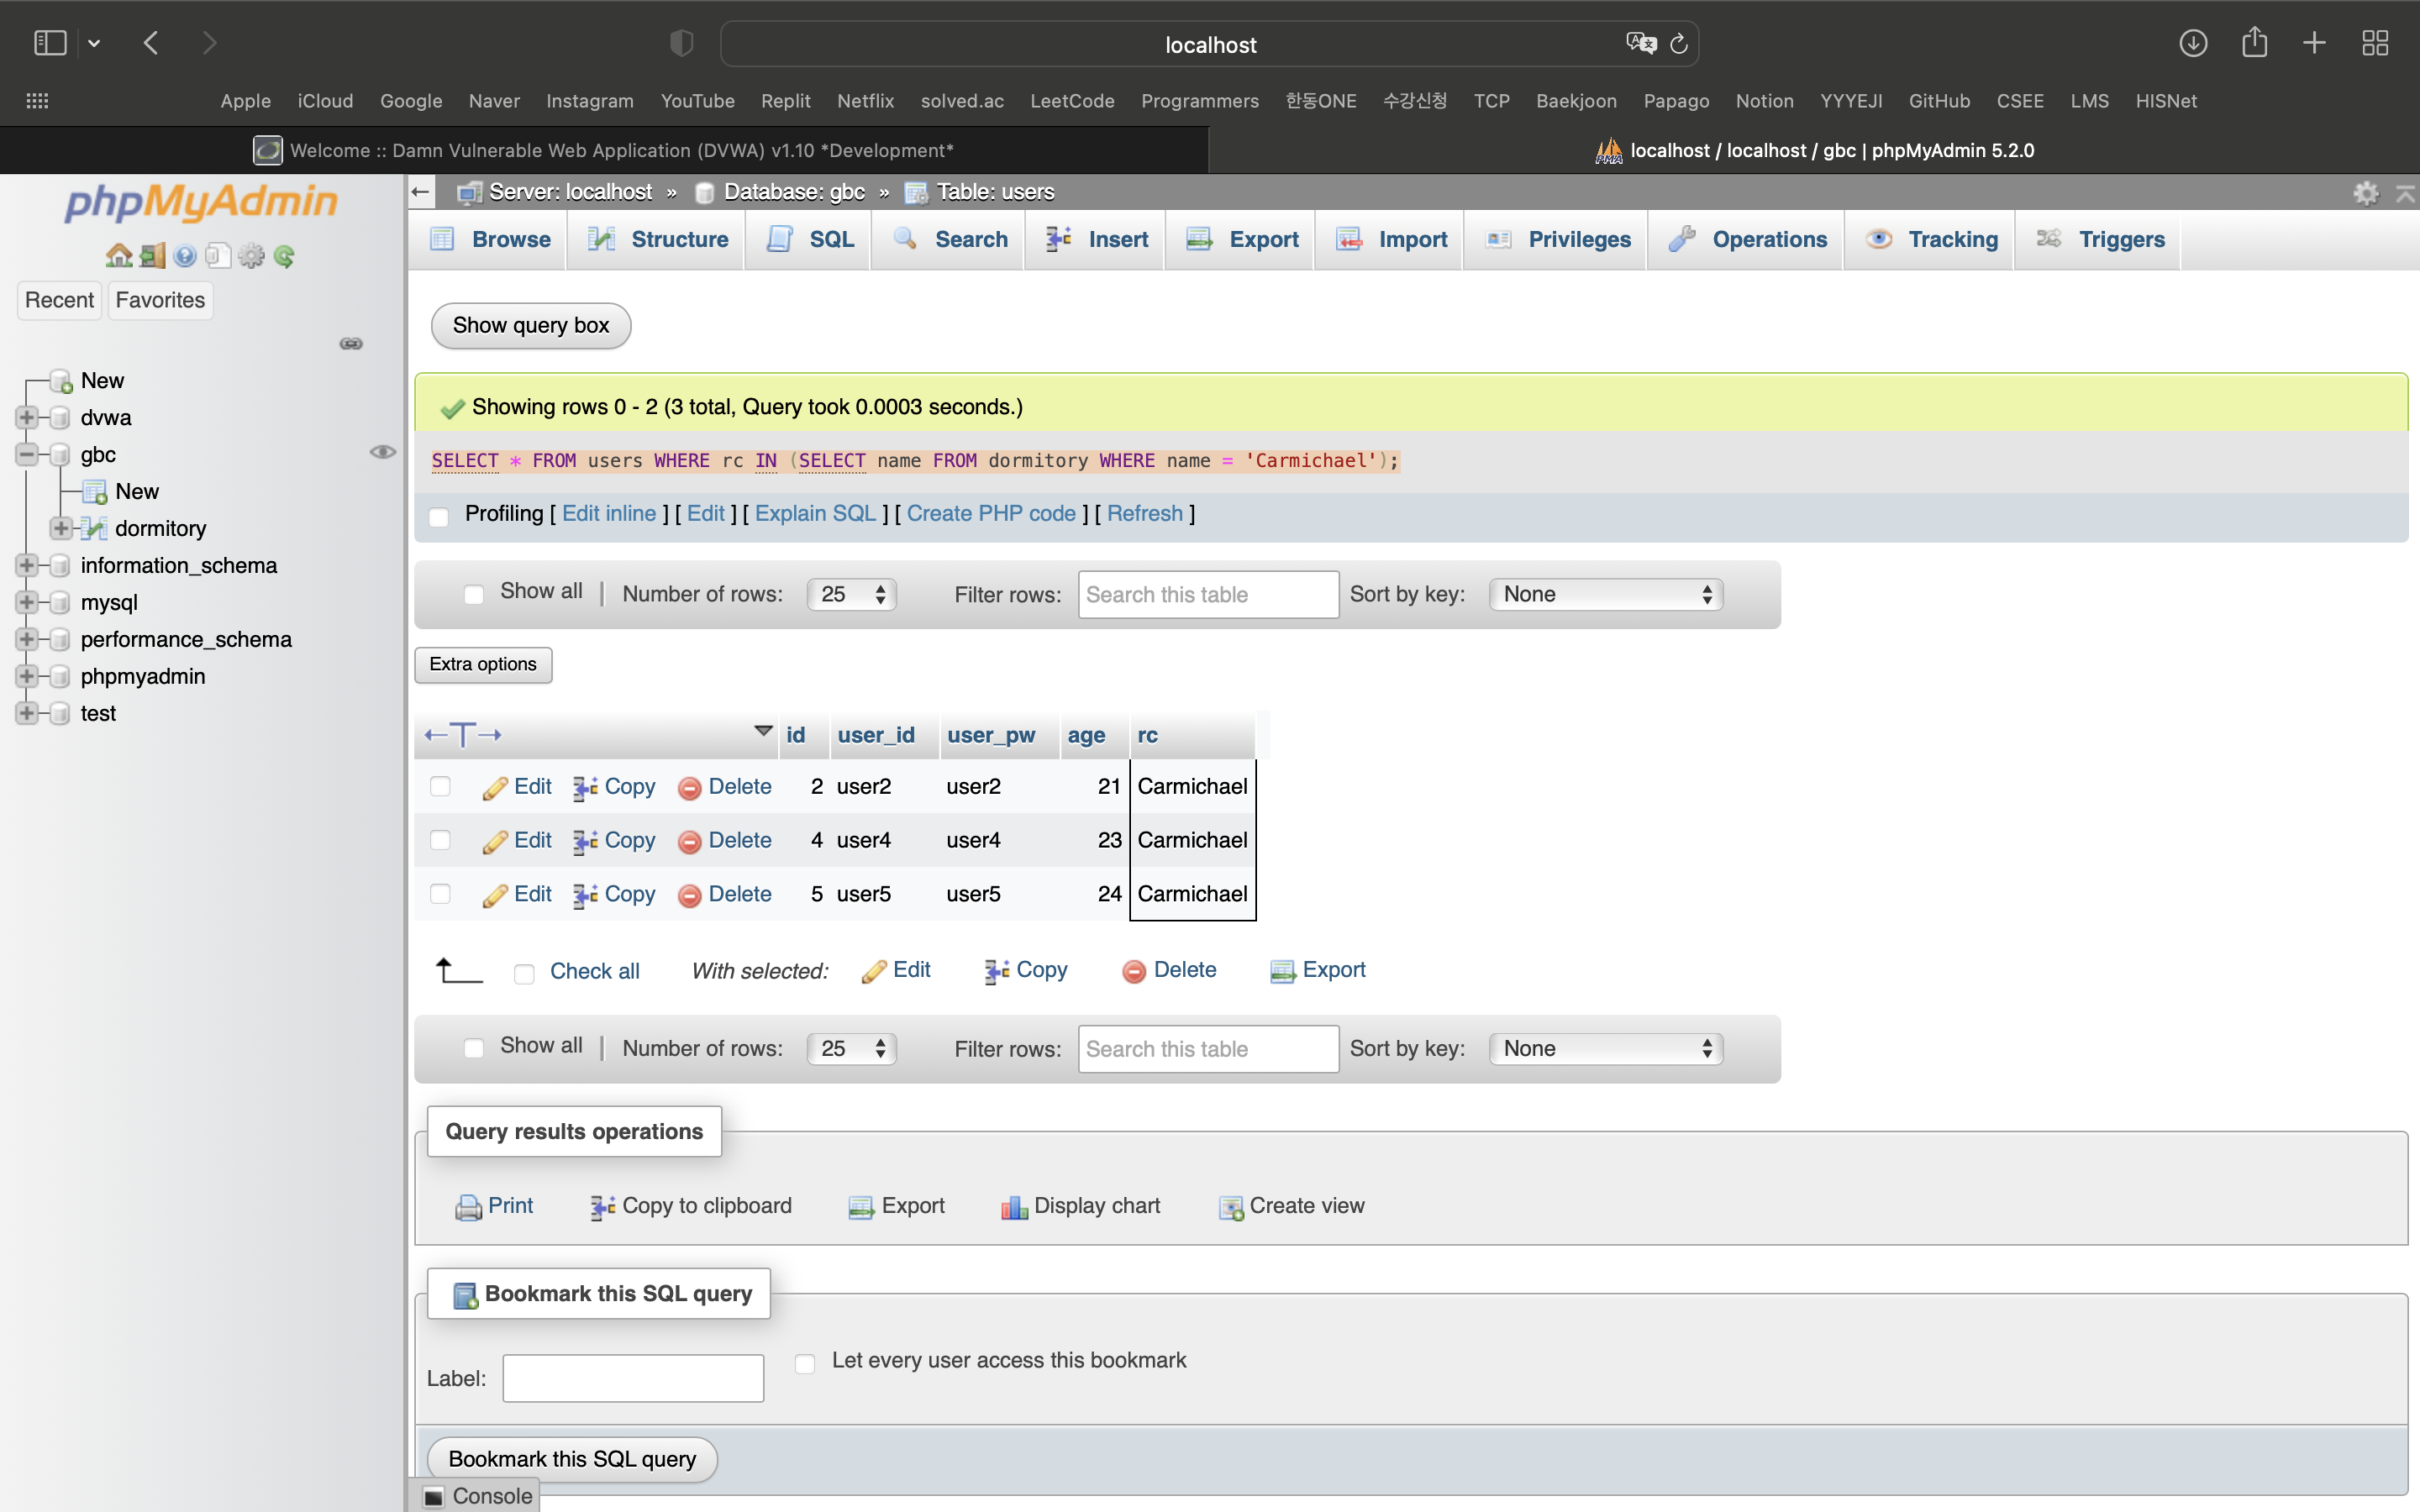Click the log out door icon
Viewport: 2420px width, 1512px height.
152,256
